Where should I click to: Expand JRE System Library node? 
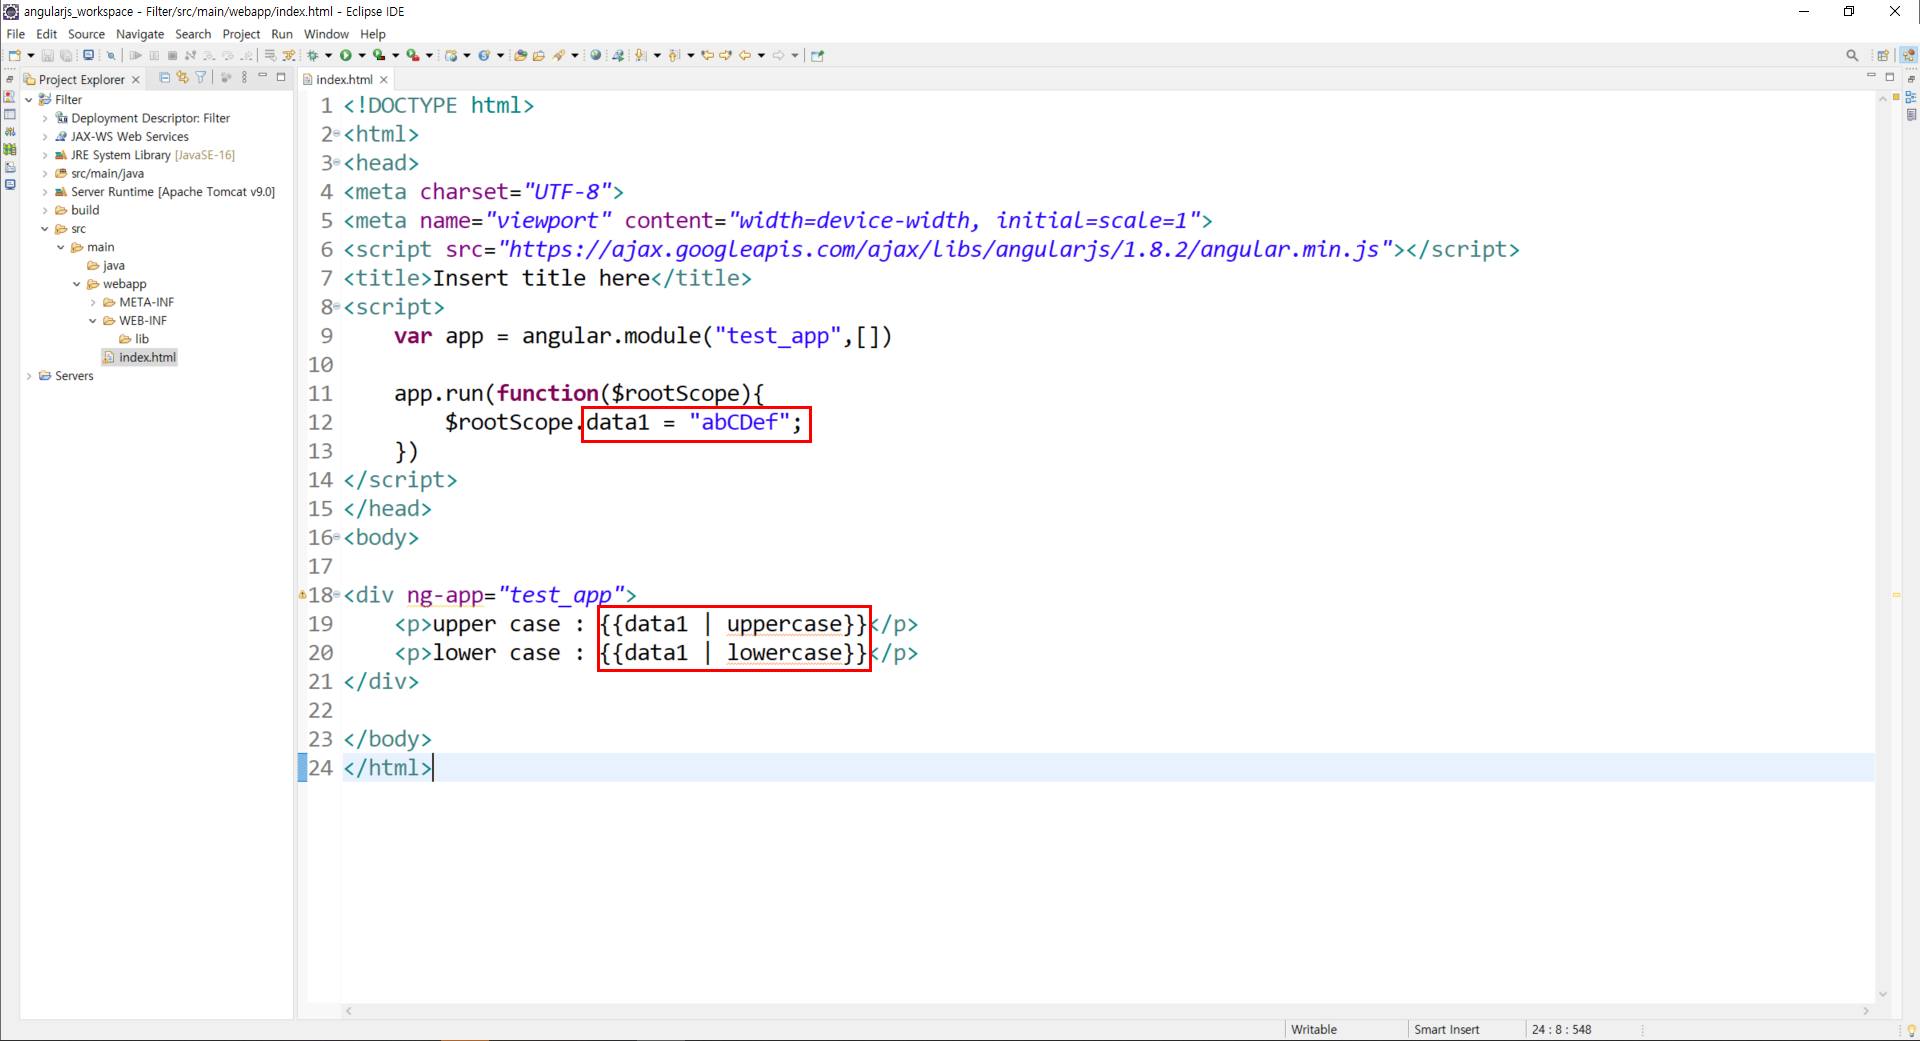click(x=45, y=155)
